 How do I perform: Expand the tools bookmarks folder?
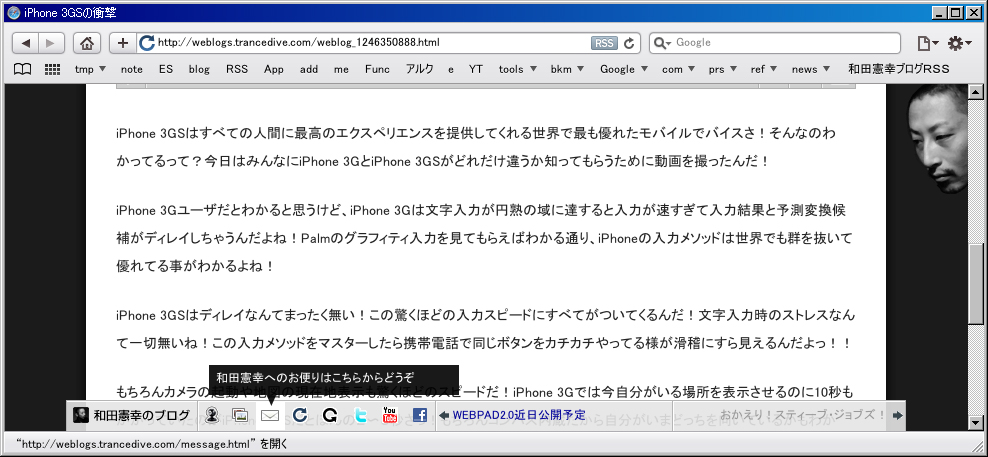pos(517,69)
